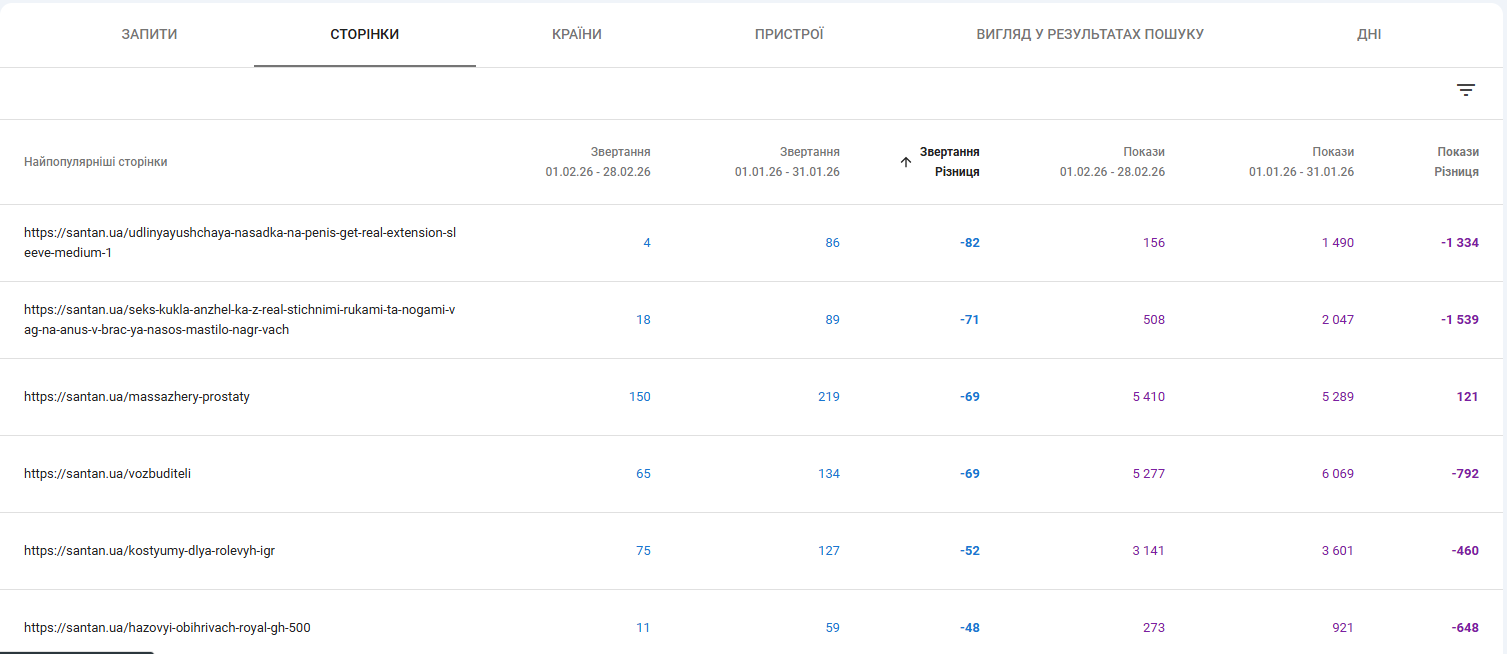The width and height of the screenshot is (1507, 654).
Task: Sort by Покази 01.01.26 - 31.01.26 column
Action: click(1301, 162)
